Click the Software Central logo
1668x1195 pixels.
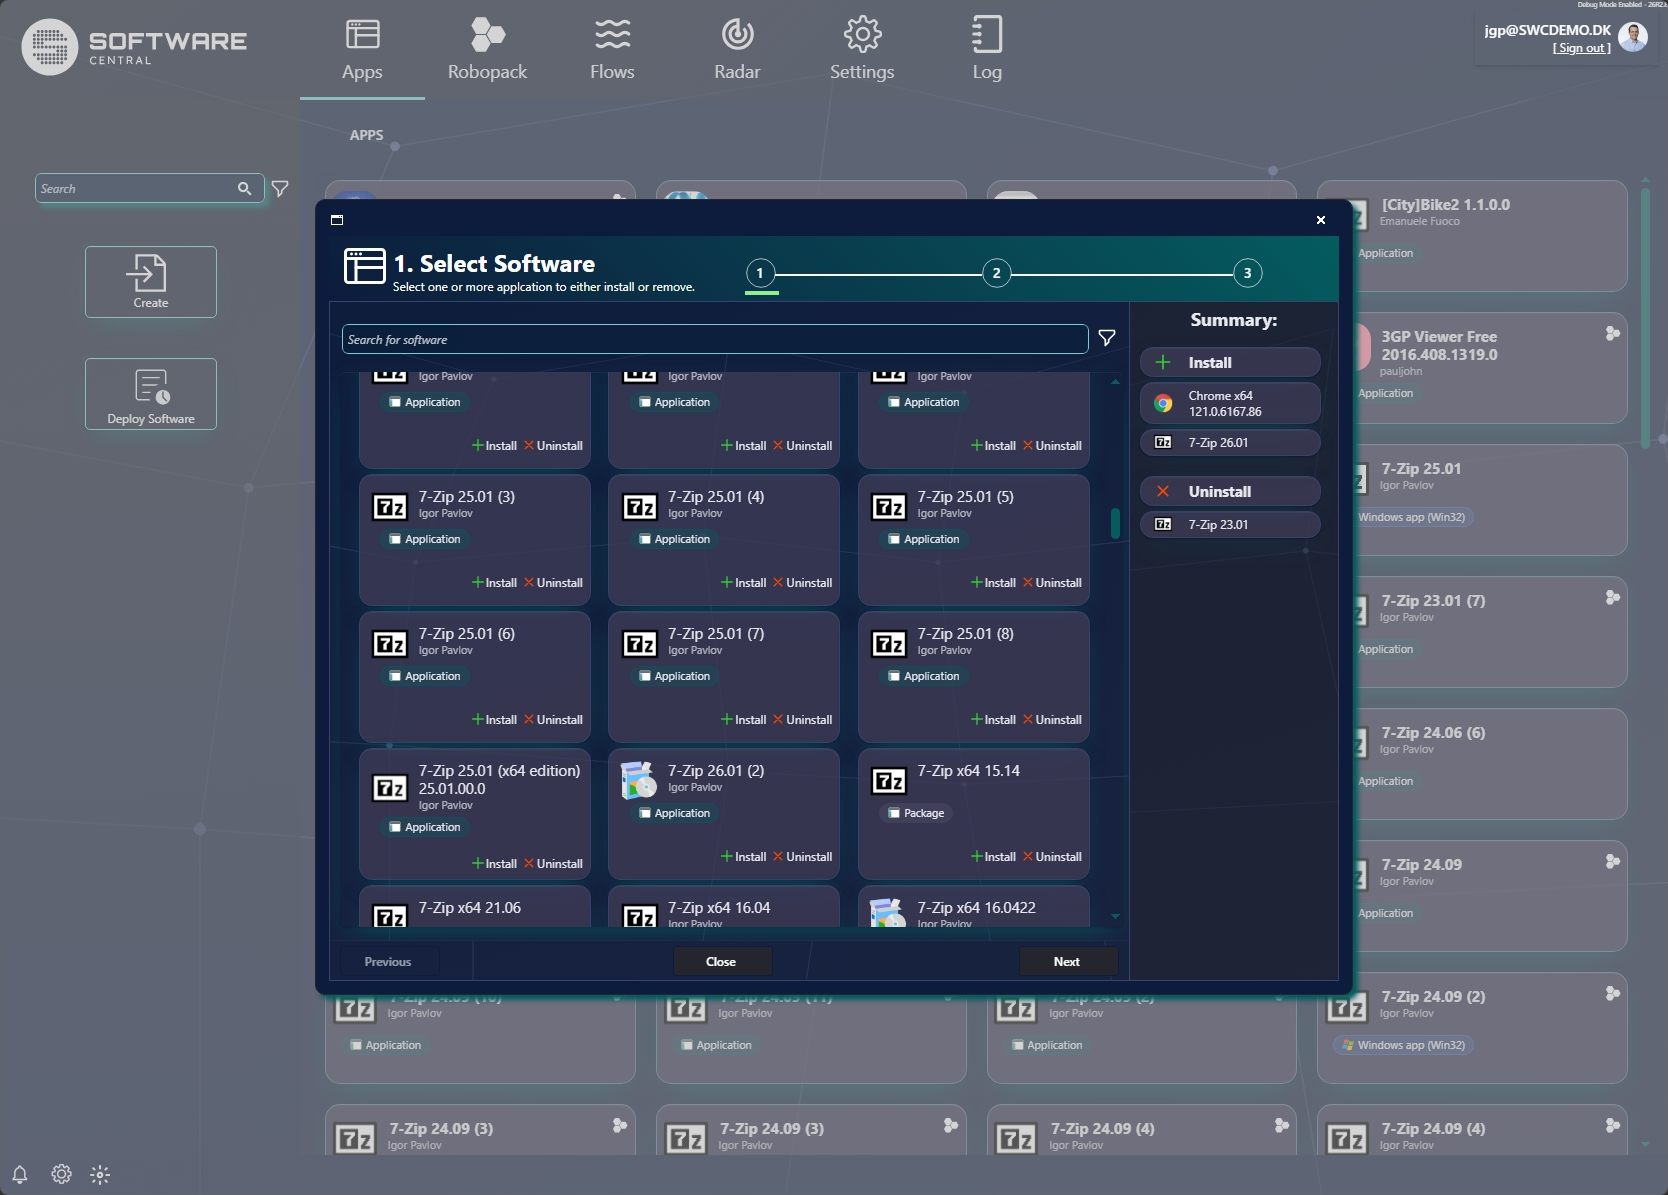click(134, 47)
